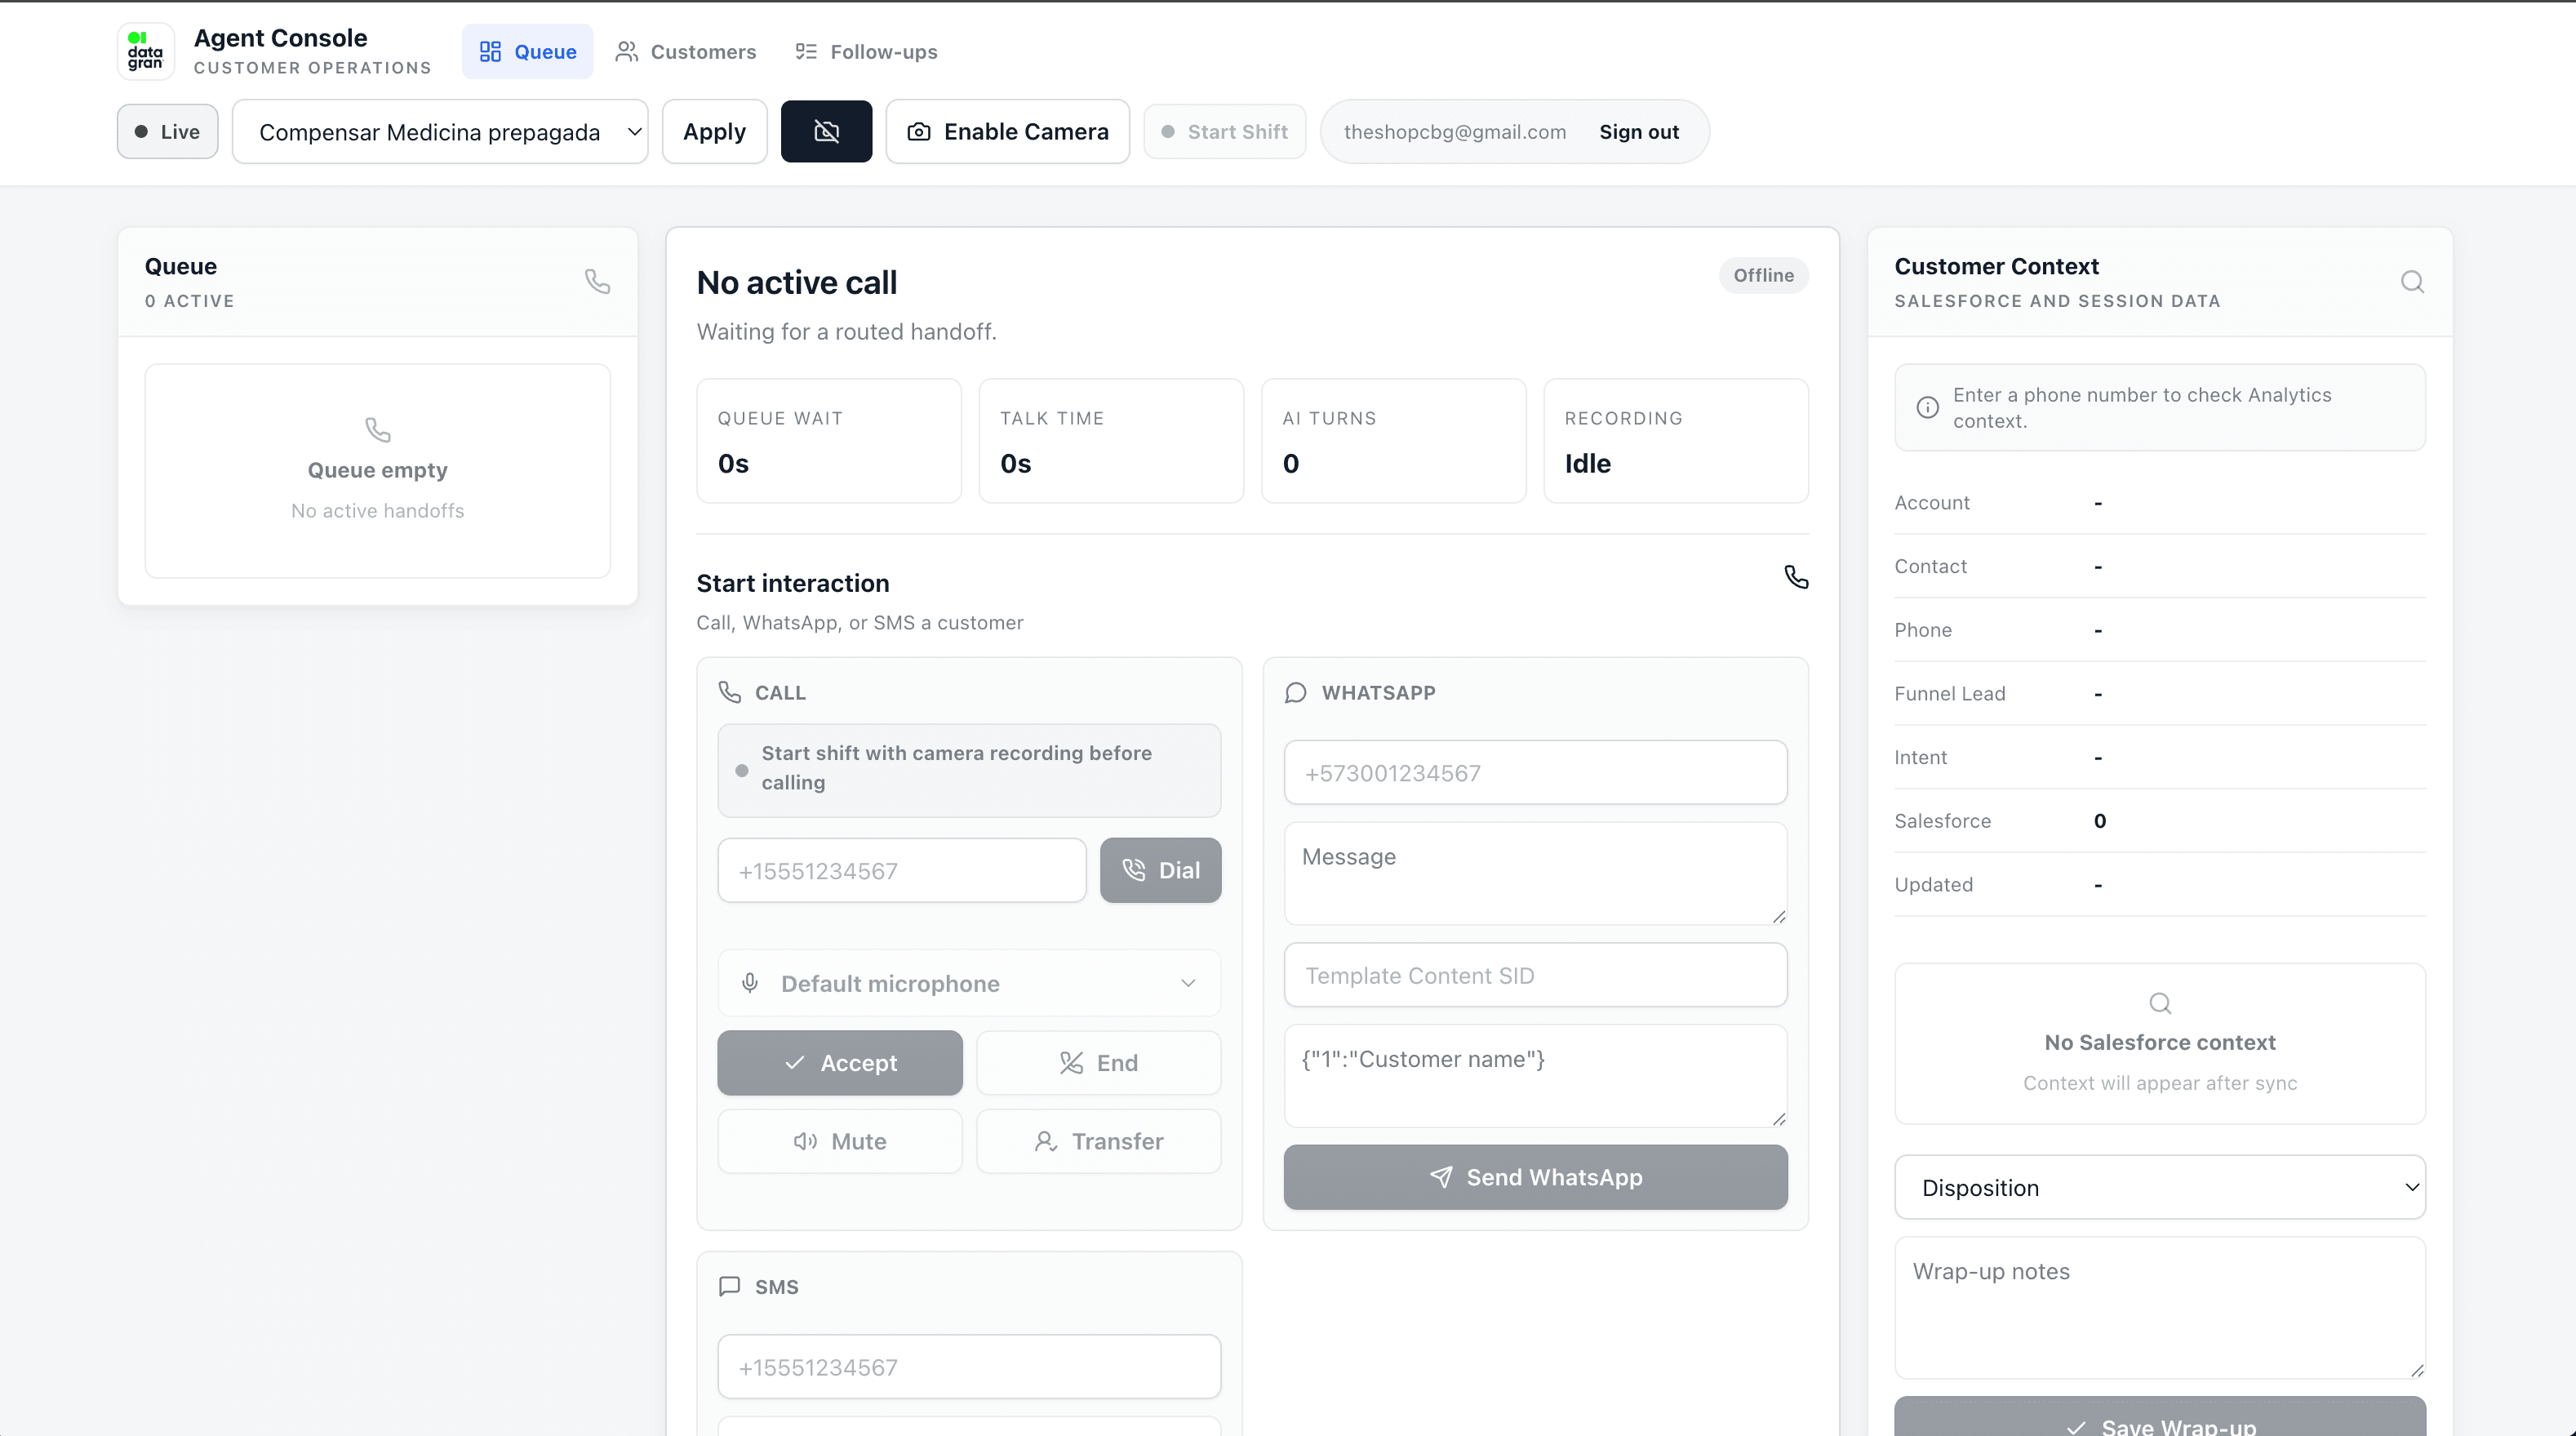The width and height of the screenshot is (2576, 1436).
Task: Click 'Start shift with camera recording' notice
Action: (969, 770)
